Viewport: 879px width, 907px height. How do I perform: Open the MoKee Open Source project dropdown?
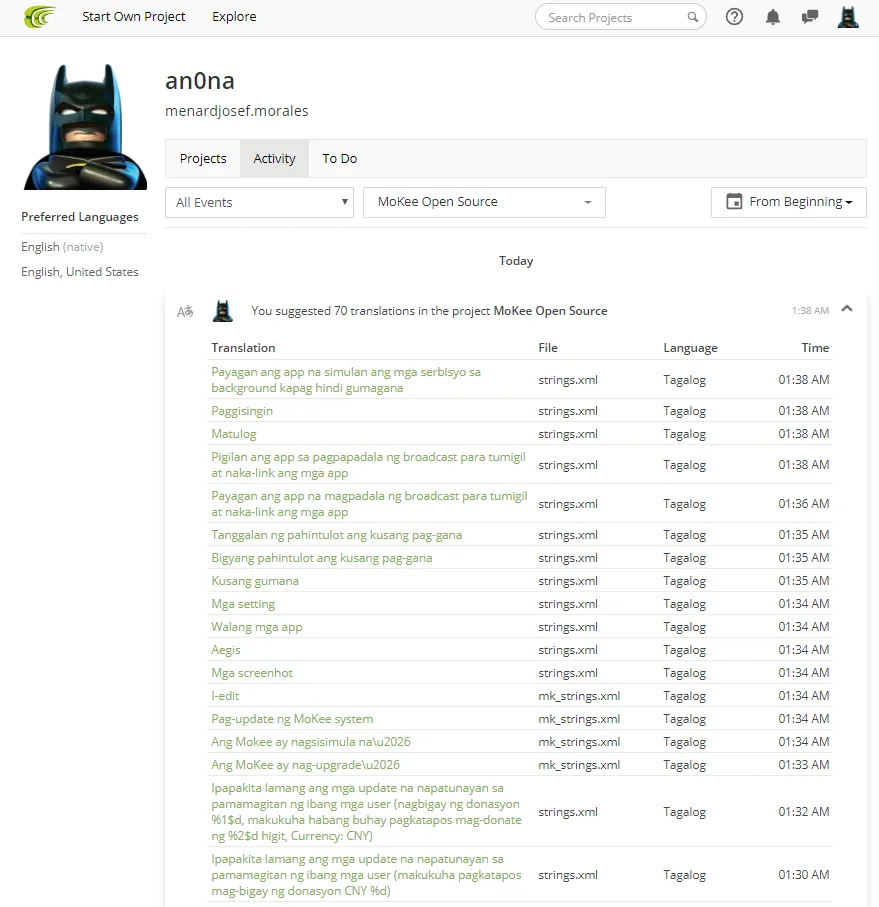click(x=484, y=202)
